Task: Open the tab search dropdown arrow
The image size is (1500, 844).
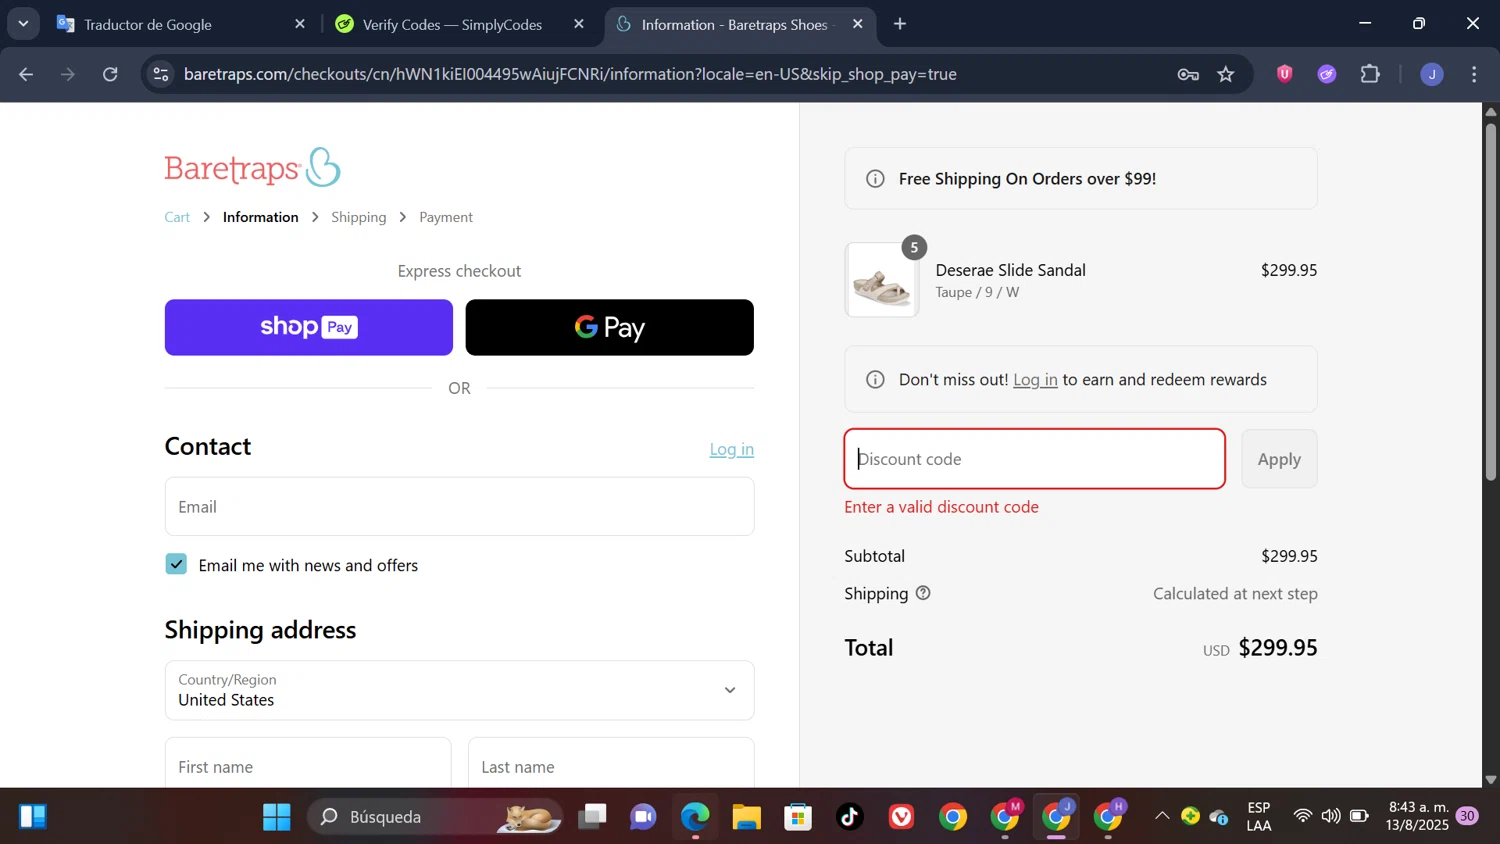Action: [23, 23]
